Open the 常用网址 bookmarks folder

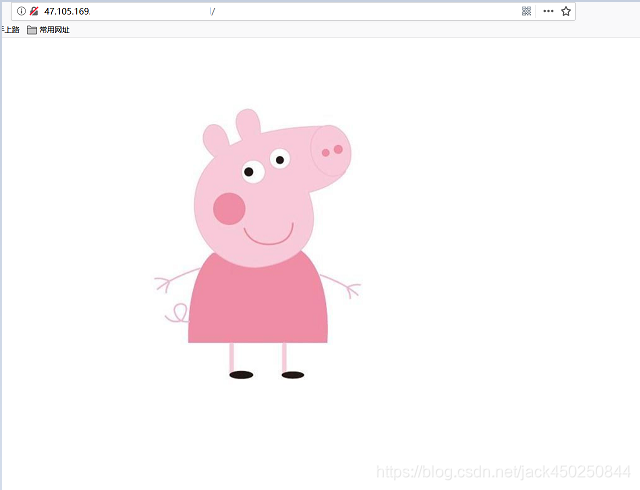(x=48, y=30)
